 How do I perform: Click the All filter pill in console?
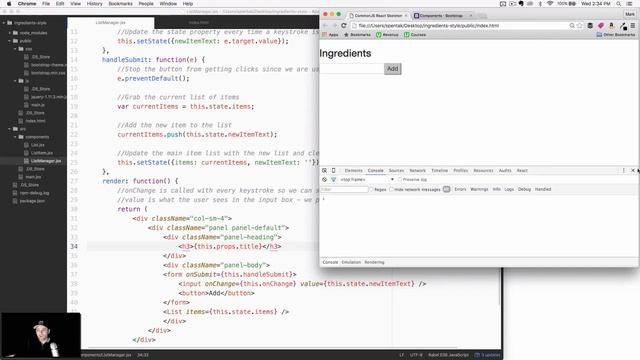click(447, 189)
